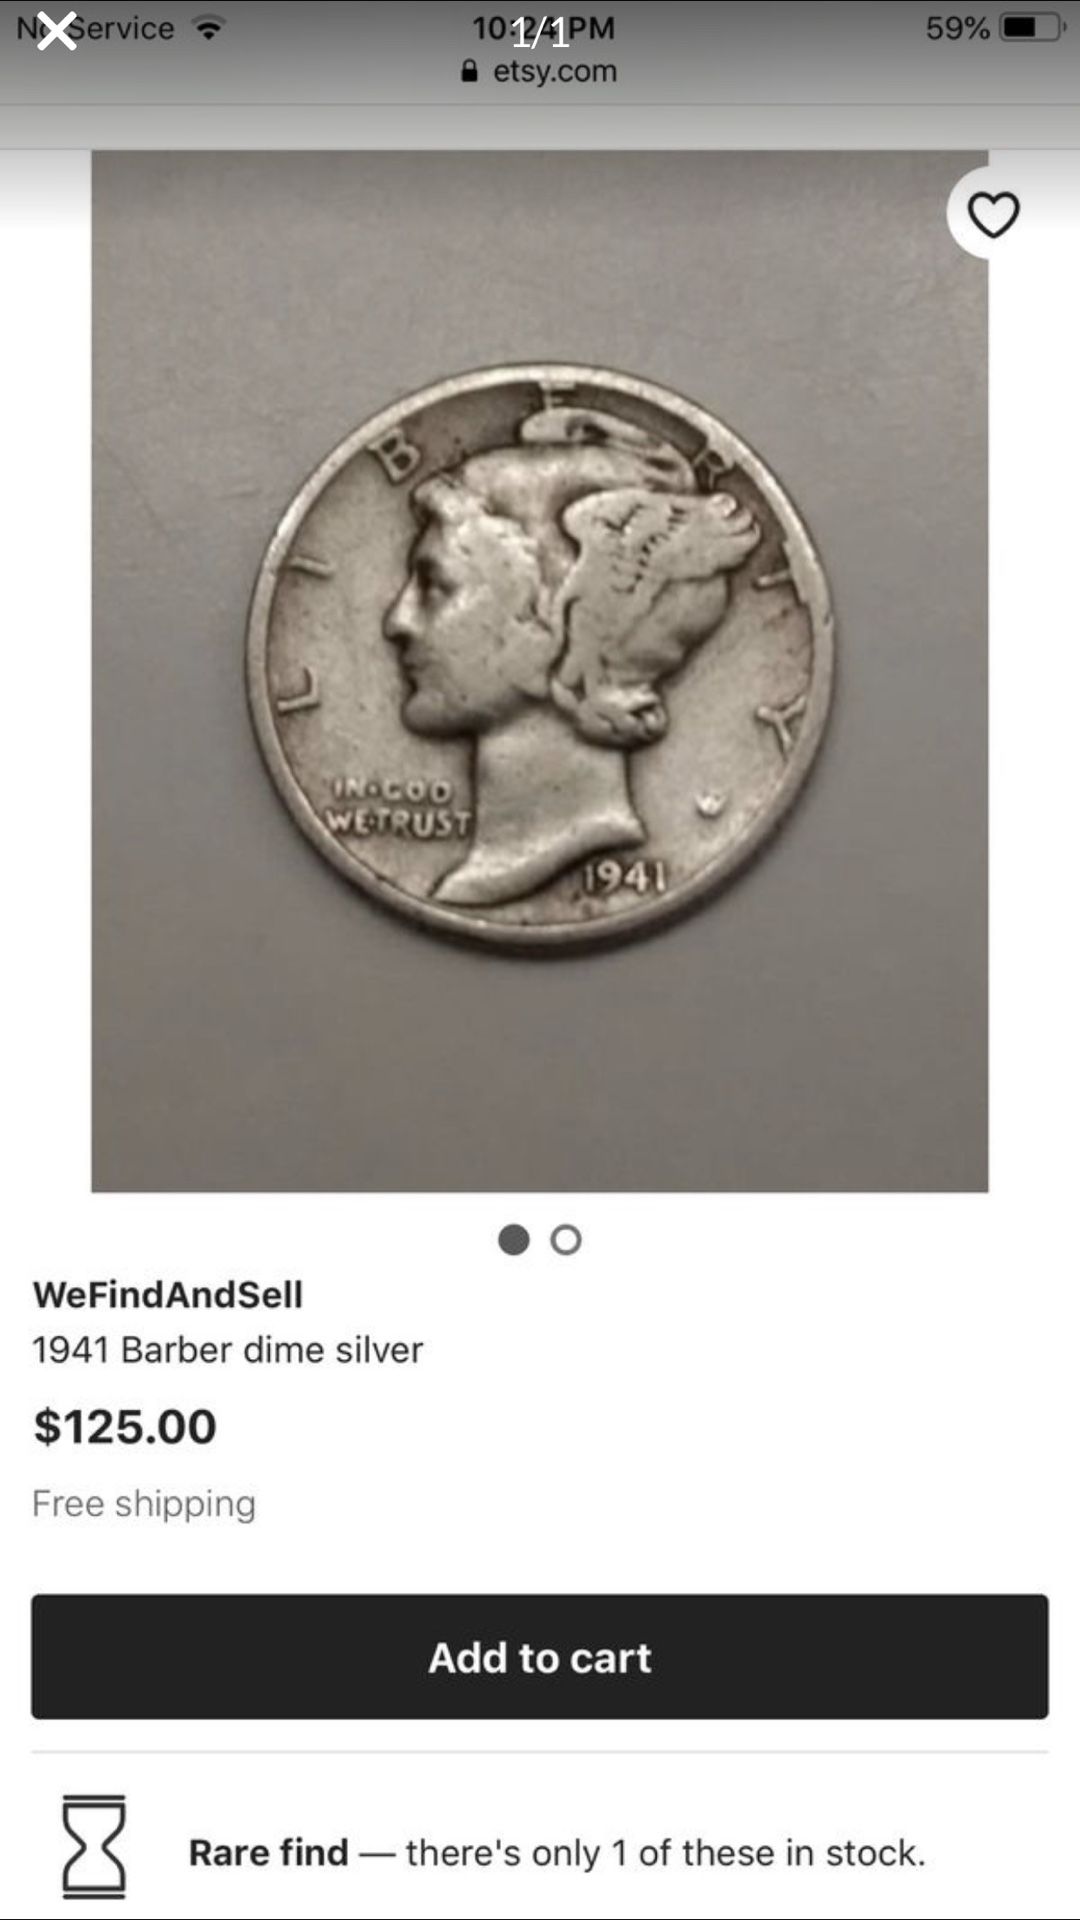
Task: Tap the $125.00 price
Action: 125,1426
